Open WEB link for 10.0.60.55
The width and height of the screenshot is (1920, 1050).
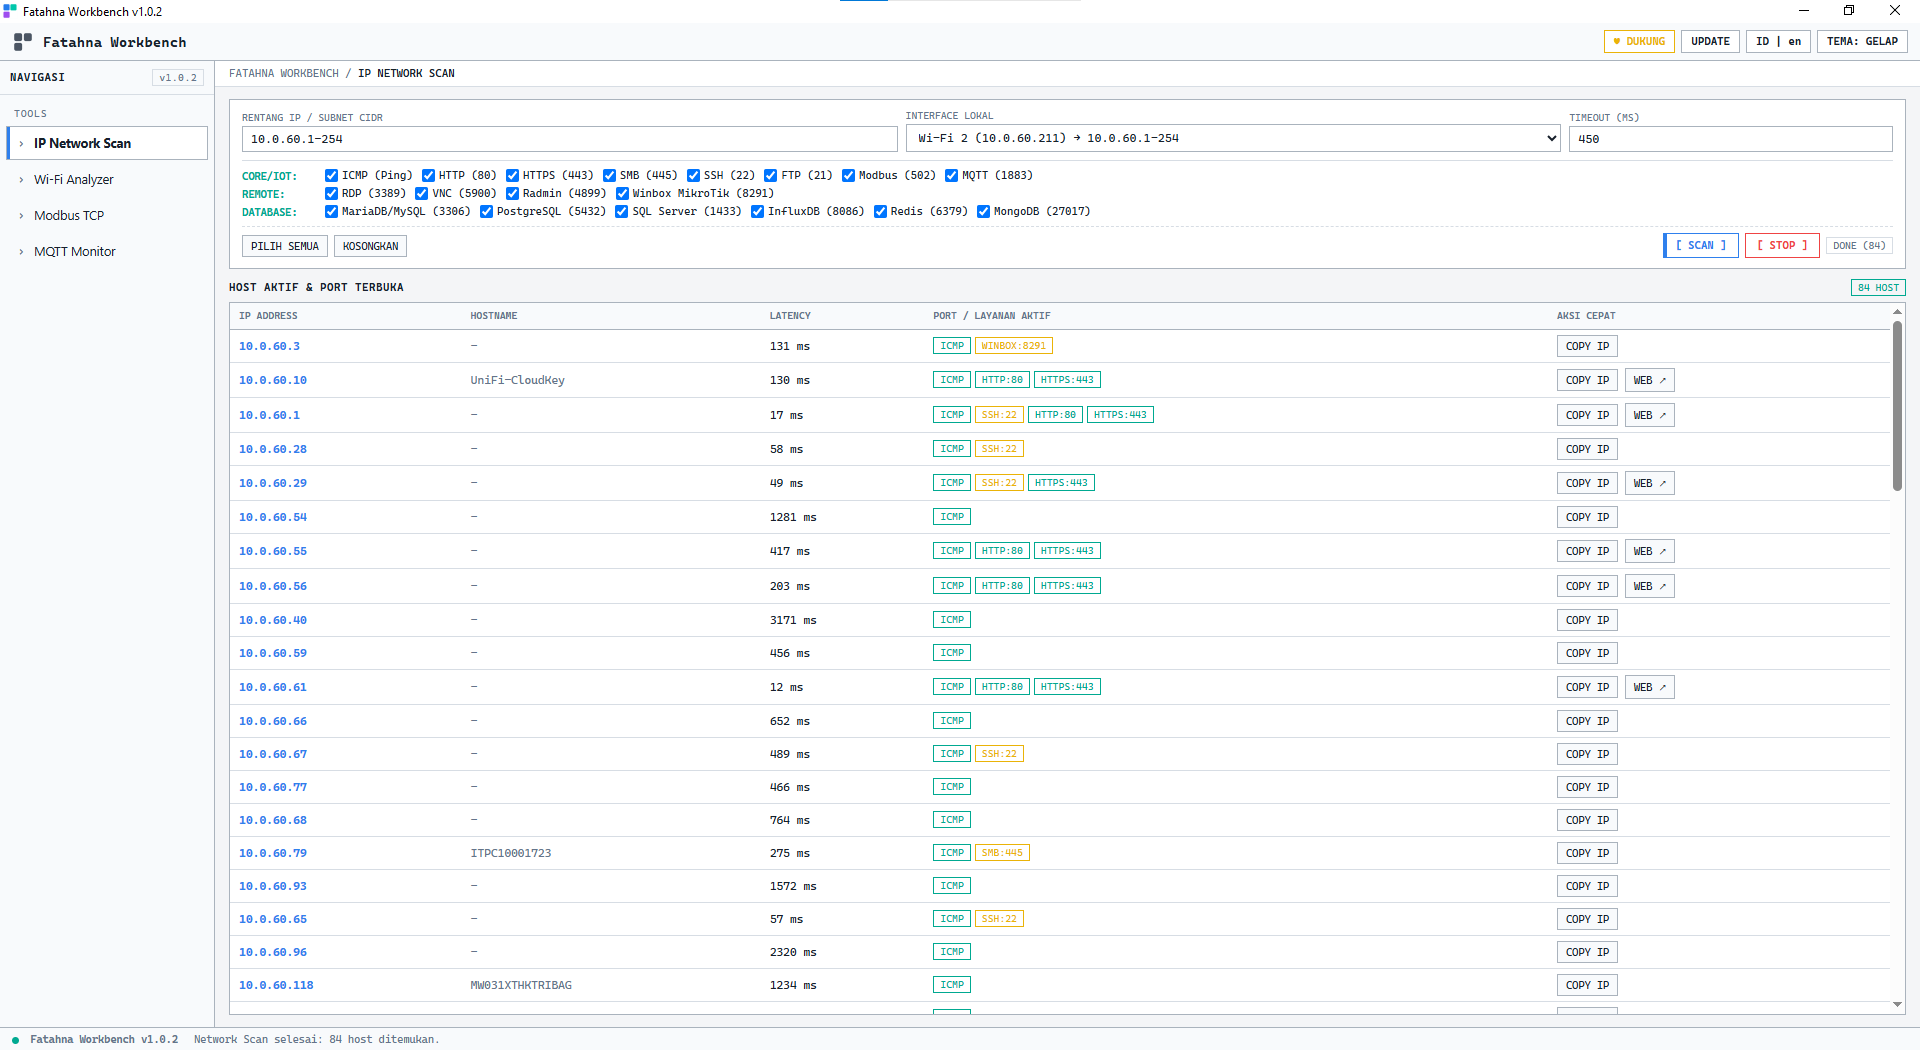point(1649,551)
